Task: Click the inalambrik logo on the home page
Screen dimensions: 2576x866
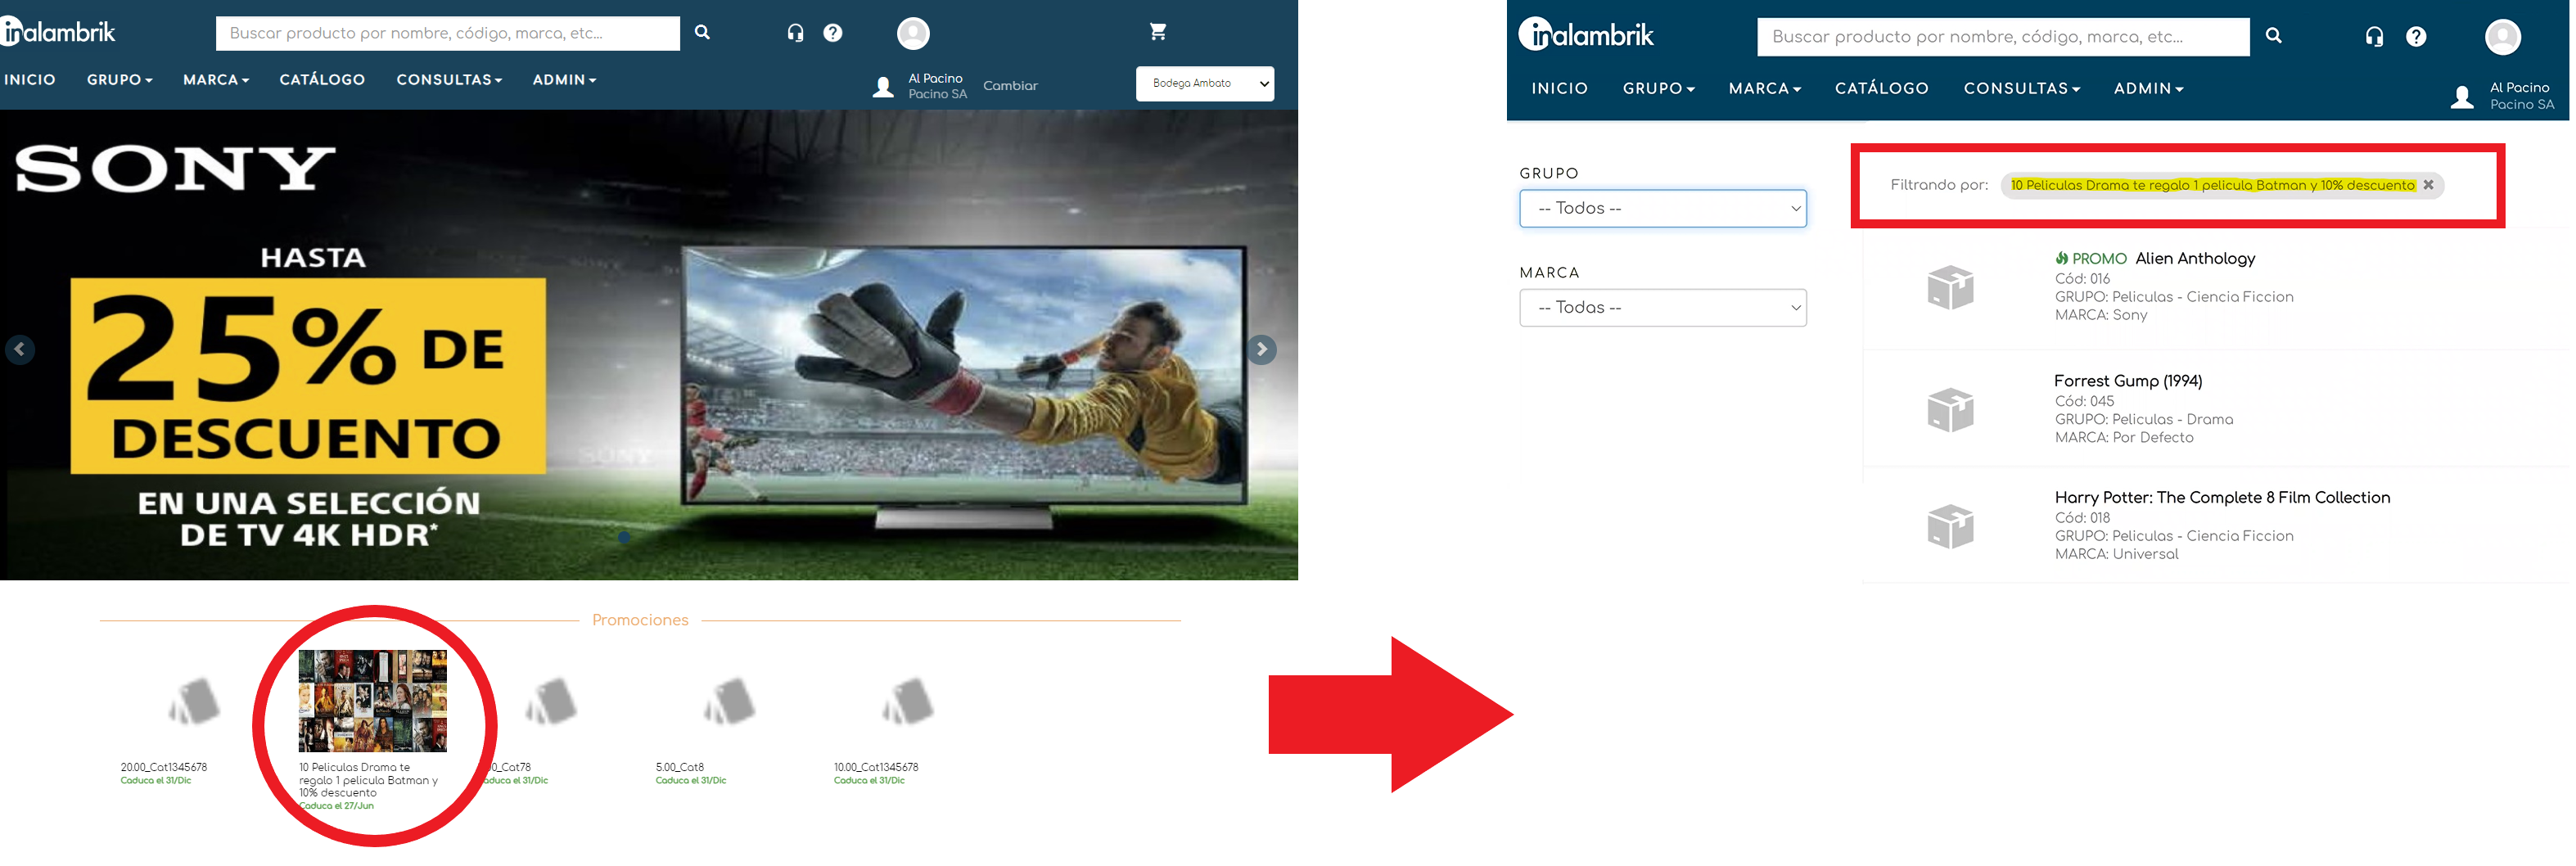Action: [58, 32]
